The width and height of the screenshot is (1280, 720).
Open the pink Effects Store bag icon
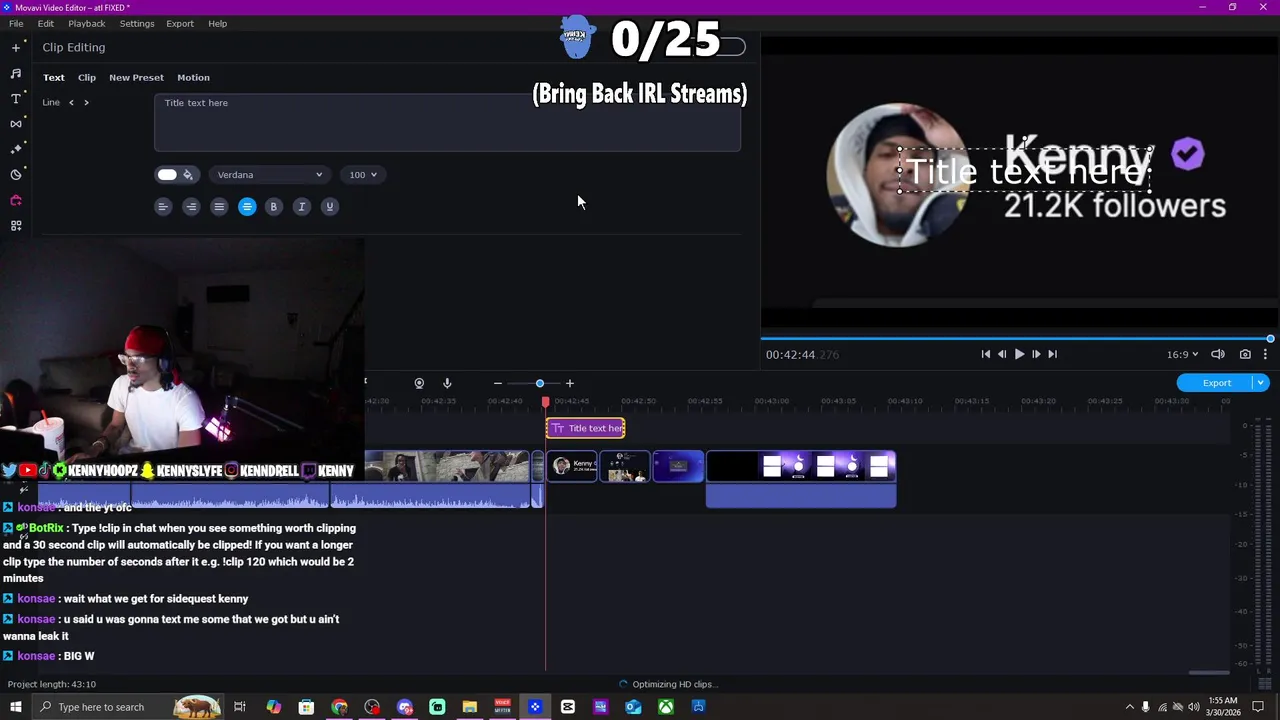(16, 200)
